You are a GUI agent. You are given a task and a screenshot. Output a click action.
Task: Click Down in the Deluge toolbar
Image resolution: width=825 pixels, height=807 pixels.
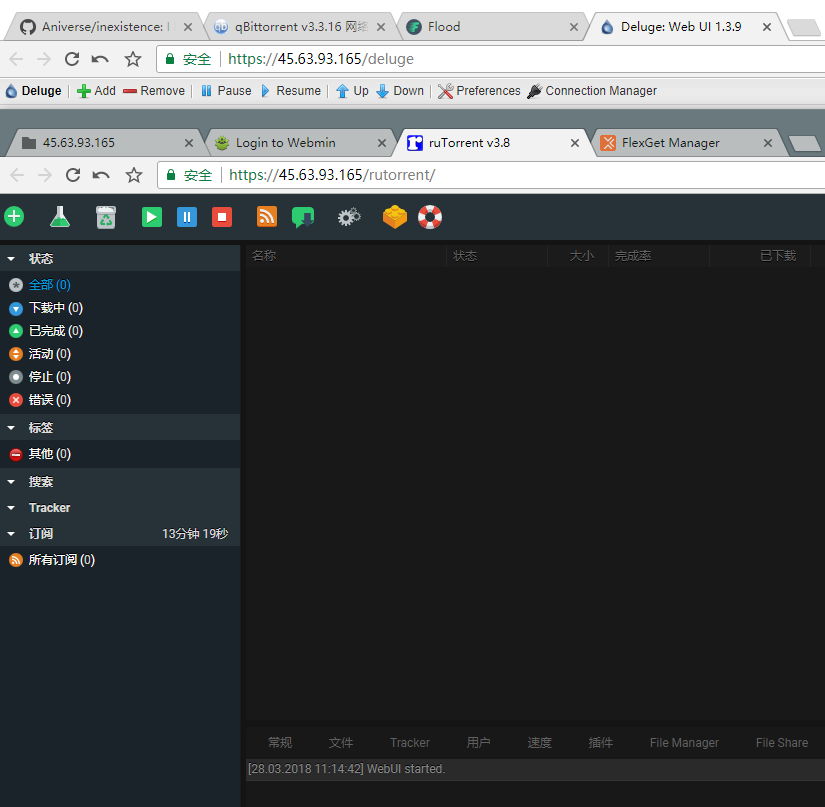coord(400,91)
